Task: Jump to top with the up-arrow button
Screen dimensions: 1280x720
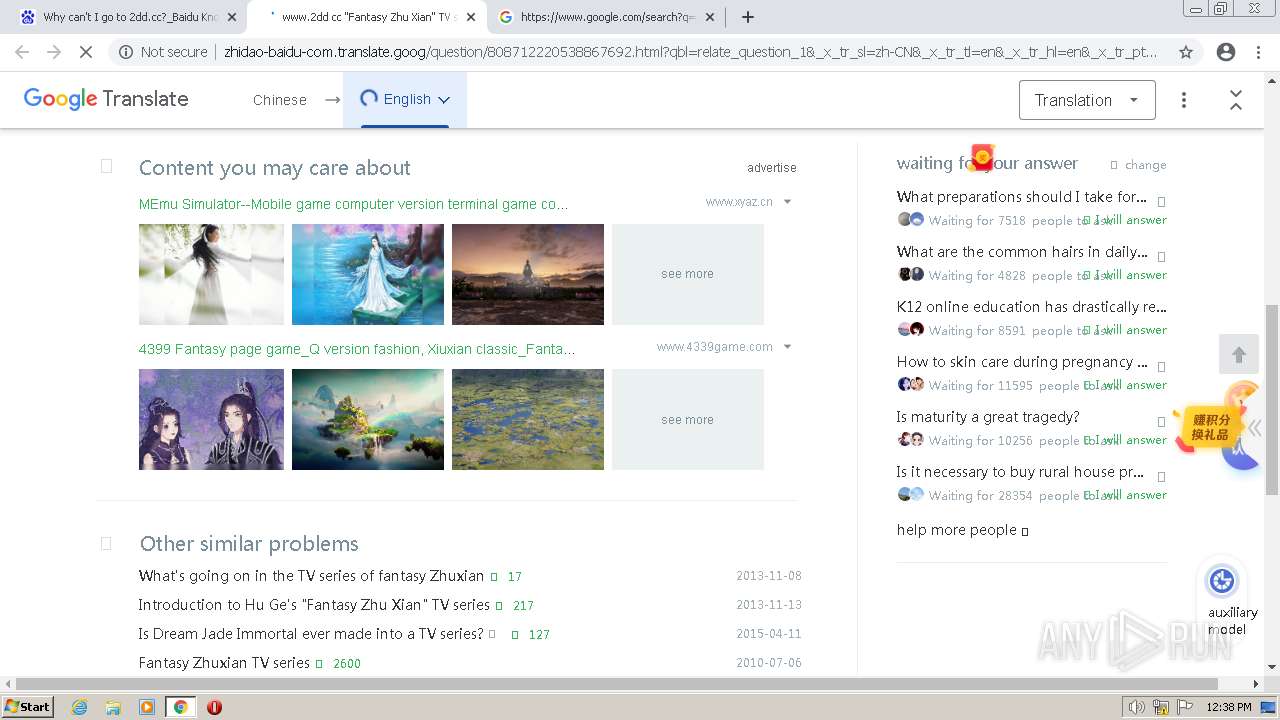Action: (x=1239, y=355)
